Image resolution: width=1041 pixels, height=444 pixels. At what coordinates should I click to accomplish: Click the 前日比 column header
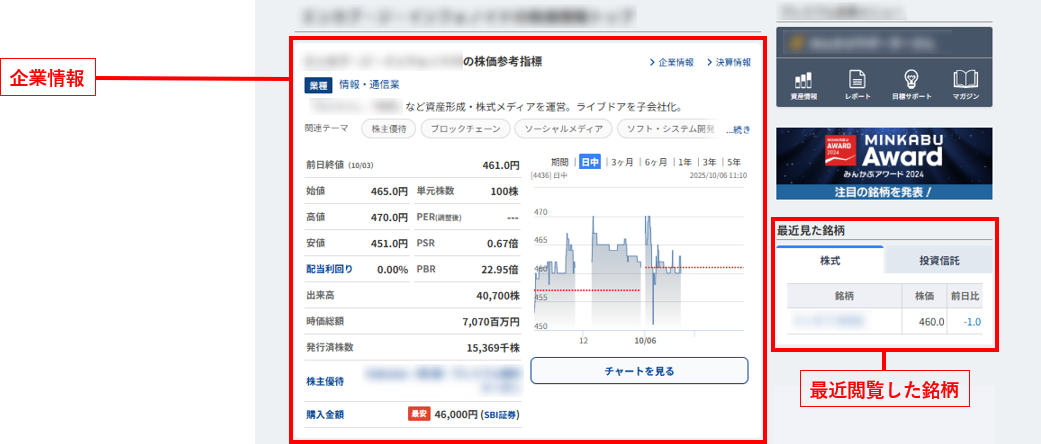965,296
